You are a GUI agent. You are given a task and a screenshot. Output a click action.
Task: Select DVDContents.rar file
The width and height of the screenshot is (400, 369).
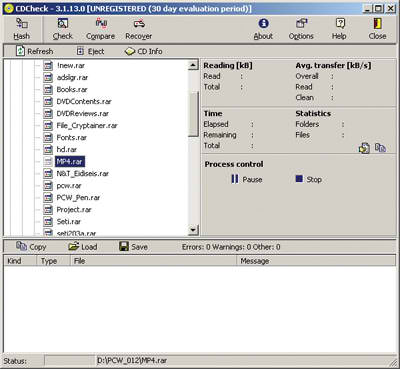84,102
